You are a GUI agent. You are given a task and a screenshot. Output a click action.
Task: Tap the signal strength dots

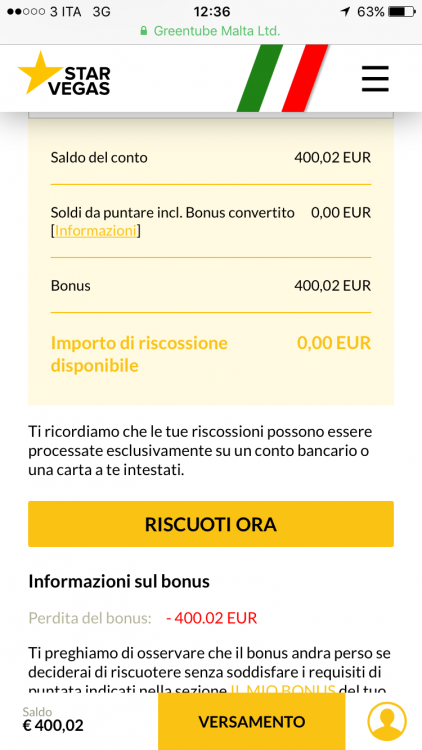click(x=26, y=11)
